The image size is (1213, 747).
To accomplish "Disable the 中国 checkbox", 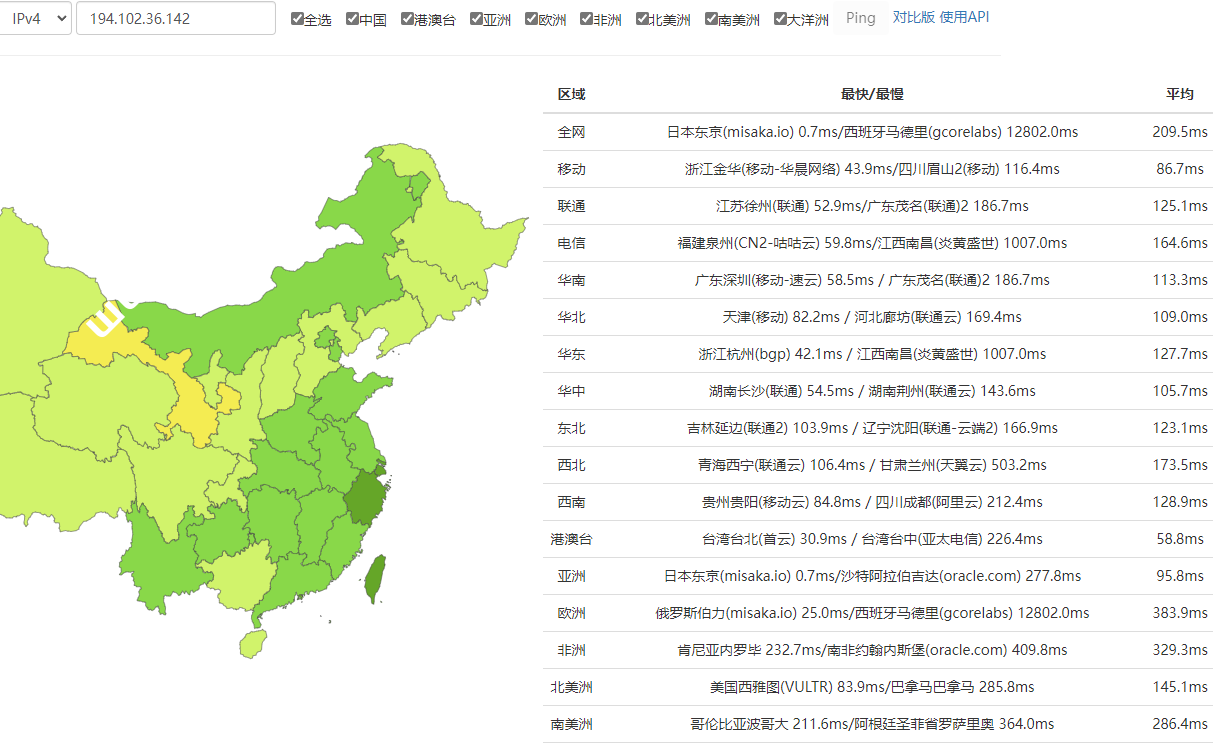I will [x=353, y=17].
